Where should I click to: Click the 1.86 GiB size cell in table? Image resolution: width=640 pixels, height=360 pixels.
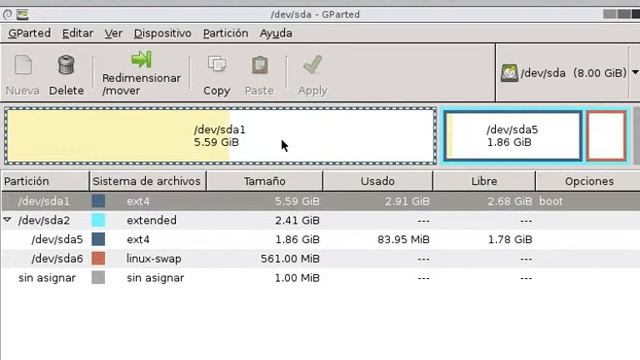point(297,239)
